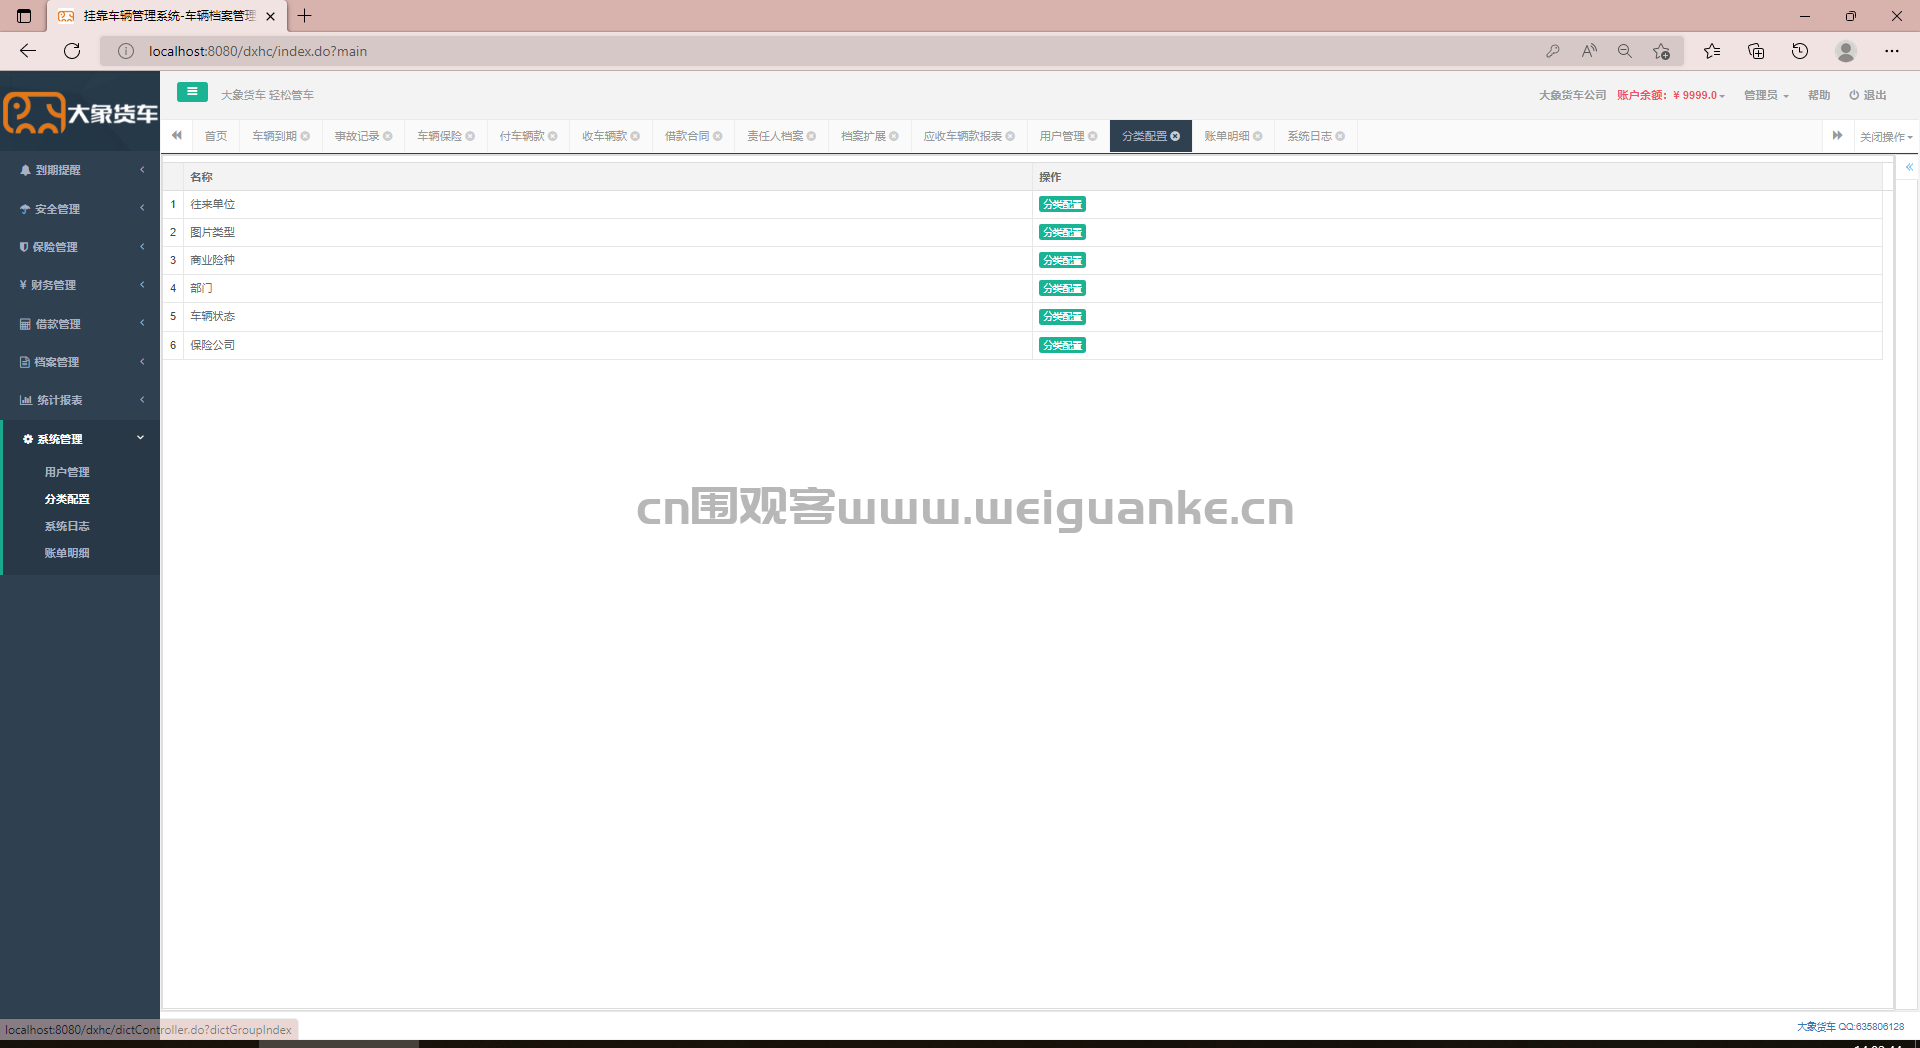The width and height of the screenshot is (1920, 1048).
Task: Switch to the 应收车辆款报表 tab
Action: point(963,136)
